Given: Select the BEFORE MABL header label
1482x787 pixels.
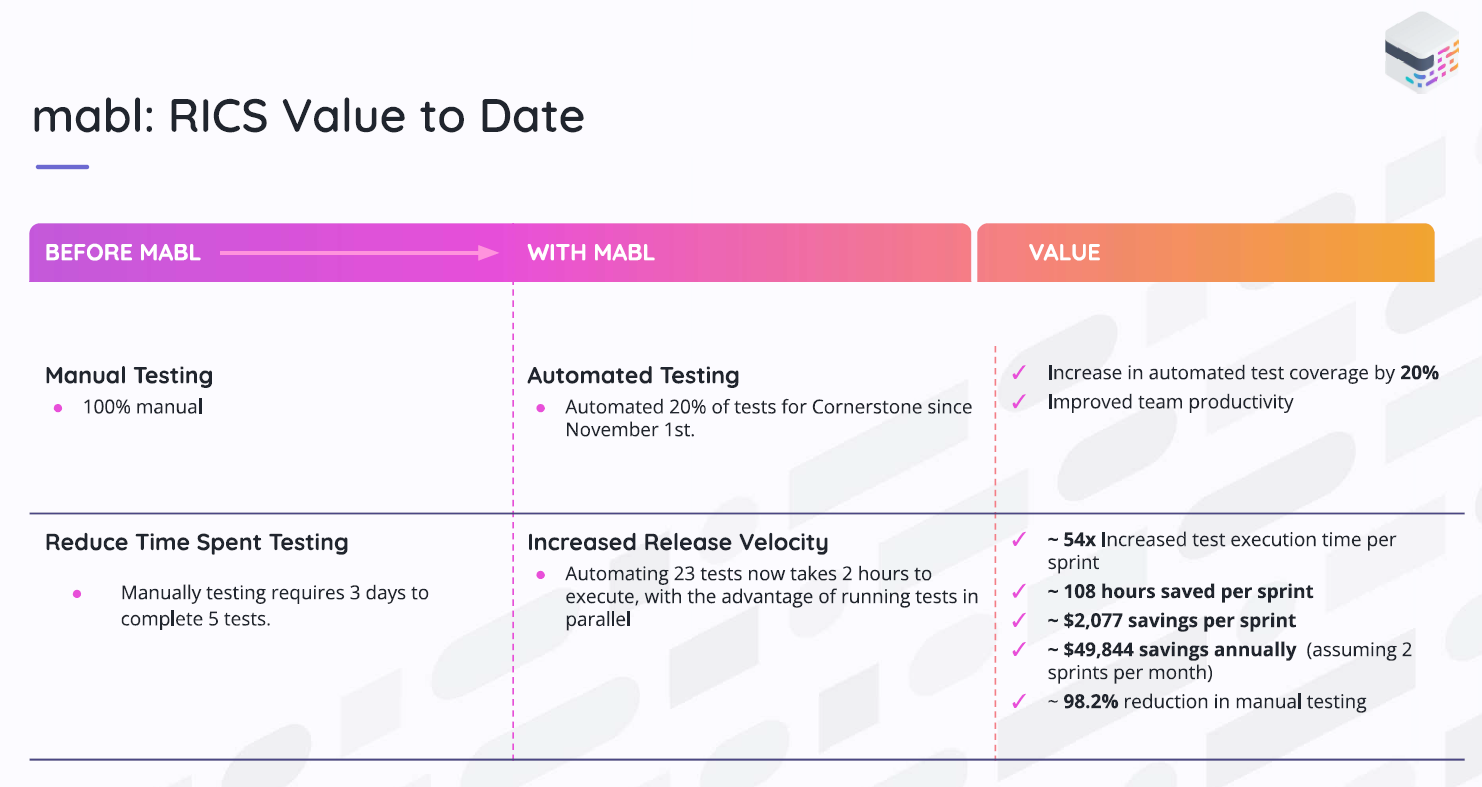Looking at the screenshot, I should 123,253.
